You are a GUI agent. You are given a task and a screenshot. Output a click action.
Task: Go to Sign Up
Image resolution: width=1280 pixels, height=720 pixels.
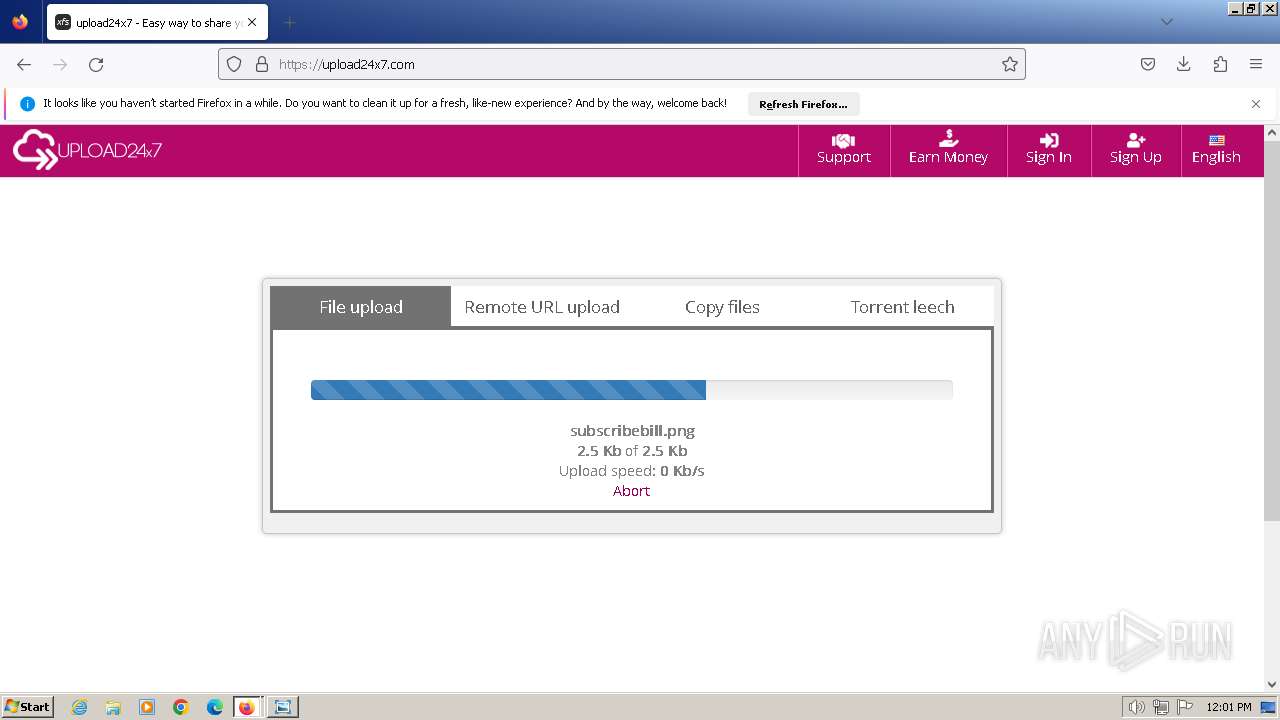tap(1136, 150)
